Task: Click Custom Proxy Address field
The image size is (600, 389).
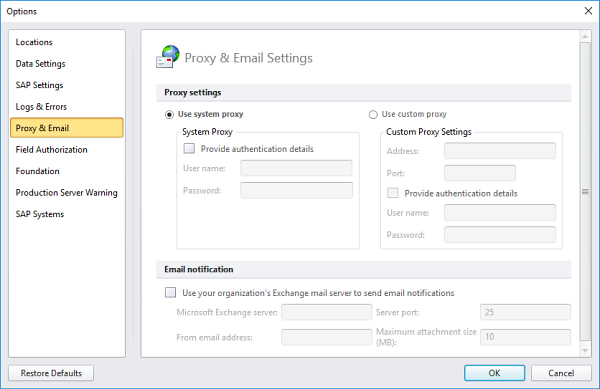Action: 500,151
